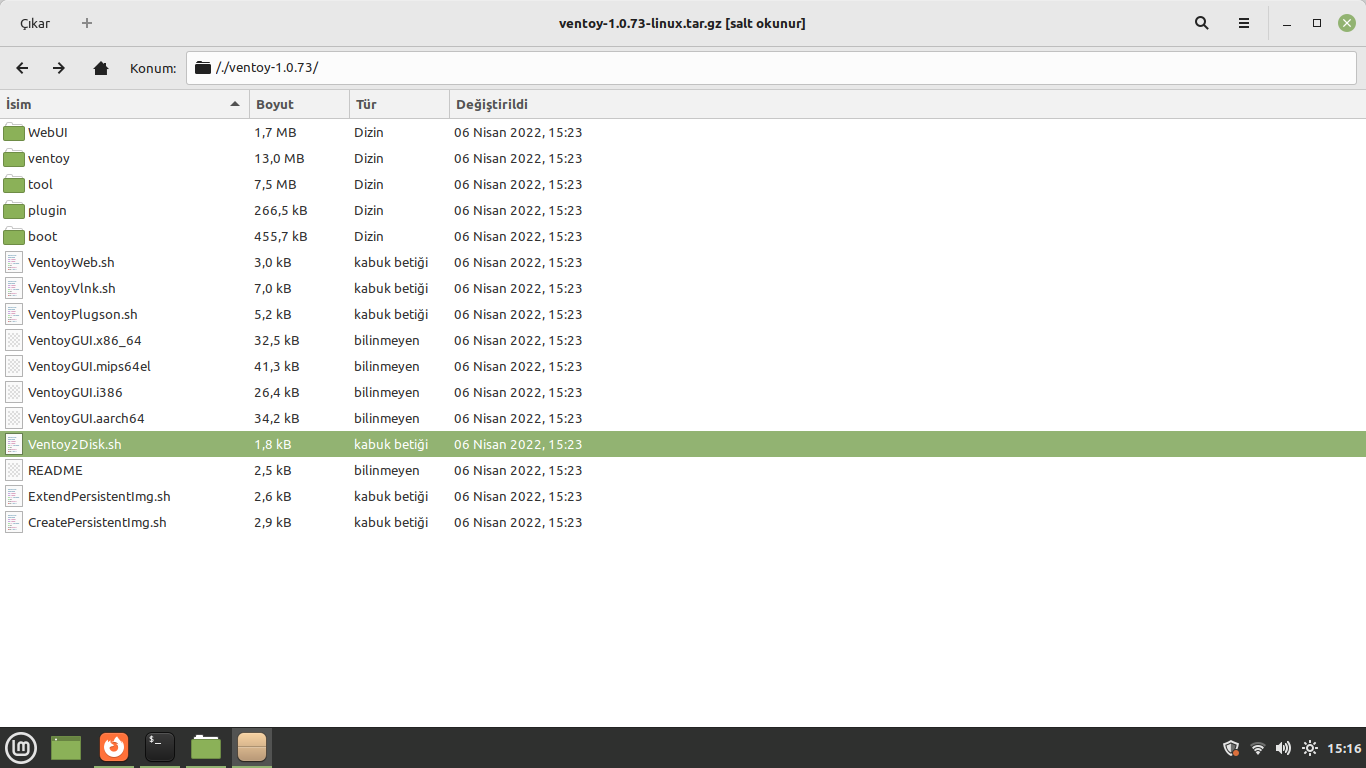Select the VentoyGUI.aarch64 file icon
This screenshot has width=1366, height=768.
14,418
